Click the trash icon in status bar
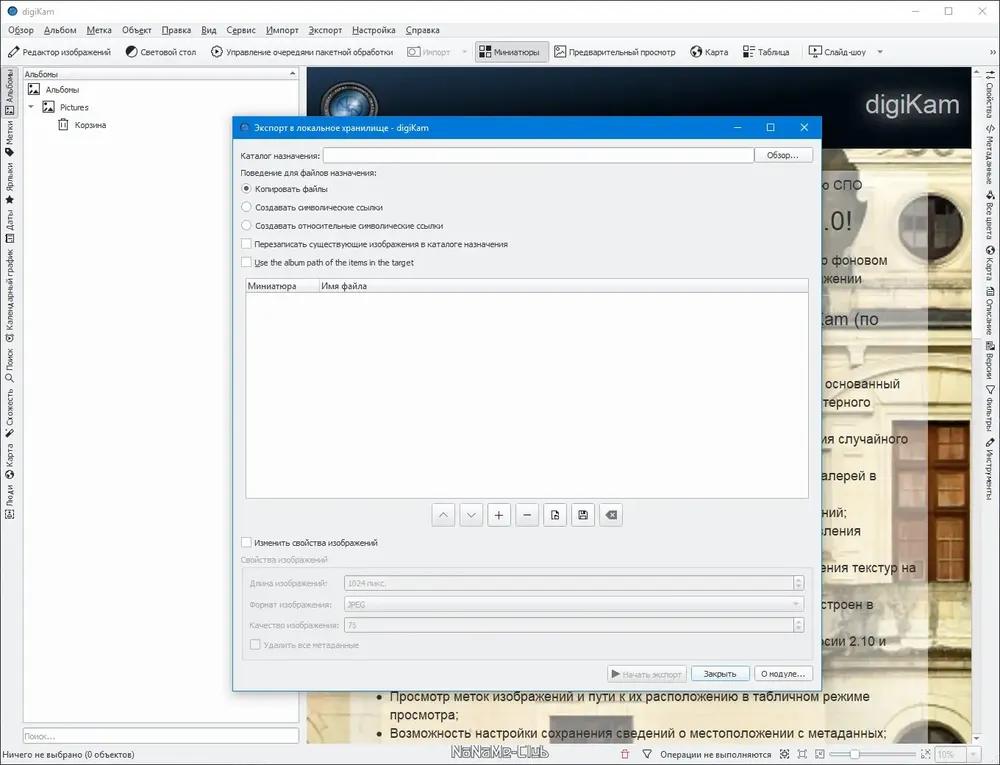This screenshot has width=1000, height=765. click(626, 754)
